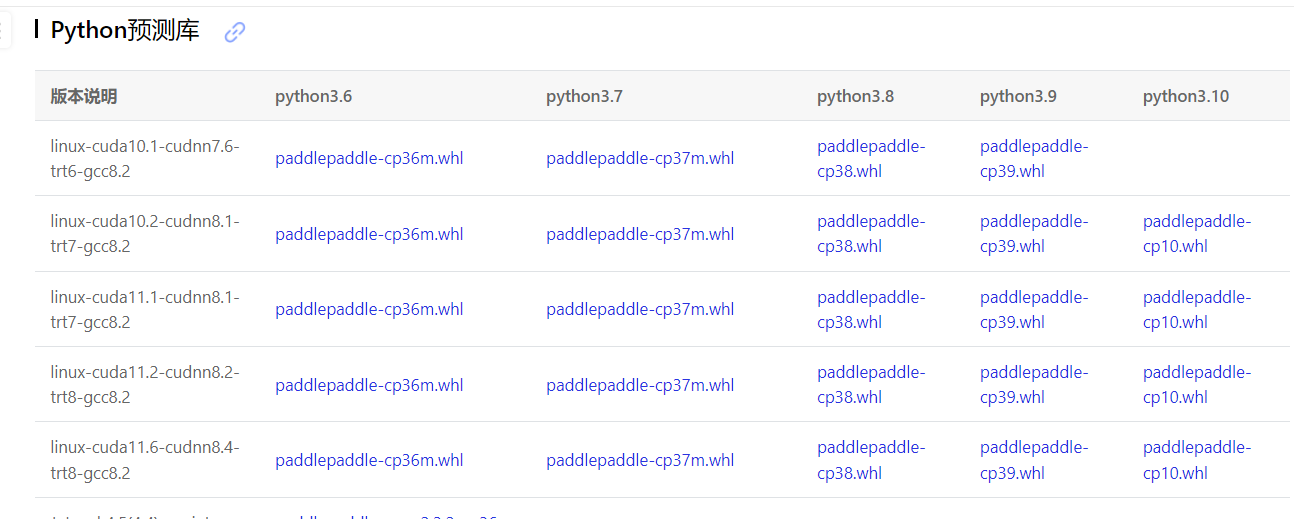Image resolution: width=1294 pixels, height=519 pixels.
Task: Download cp38 wheel for cuda10.2 row
Action: tap(871, 234)
